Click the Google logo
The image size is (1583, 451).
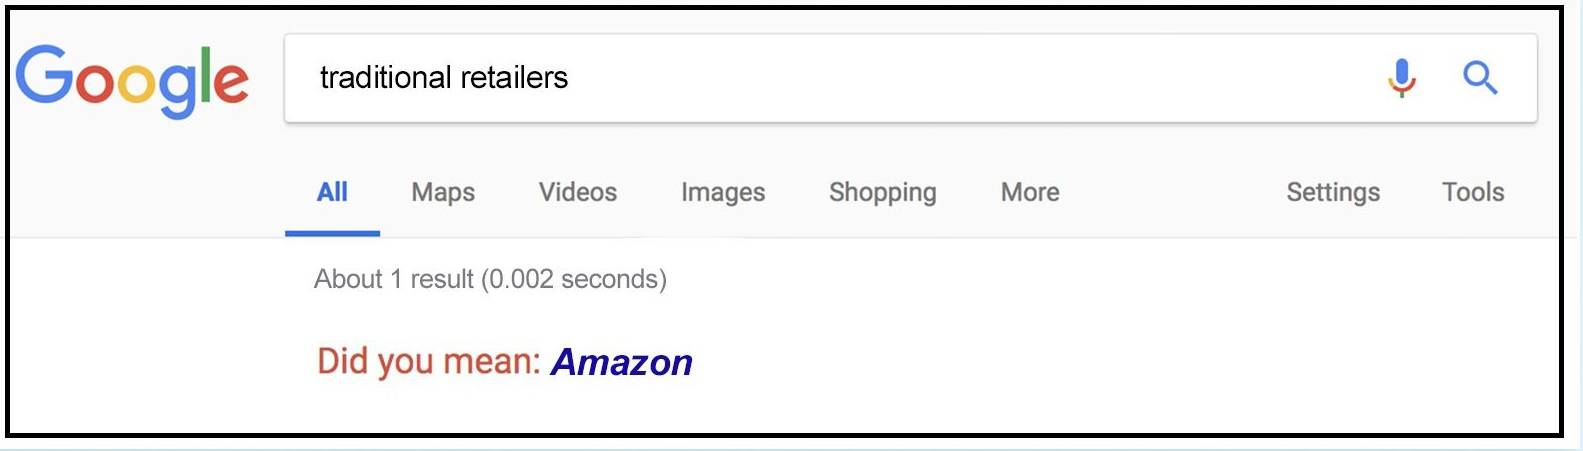[132, 80]
